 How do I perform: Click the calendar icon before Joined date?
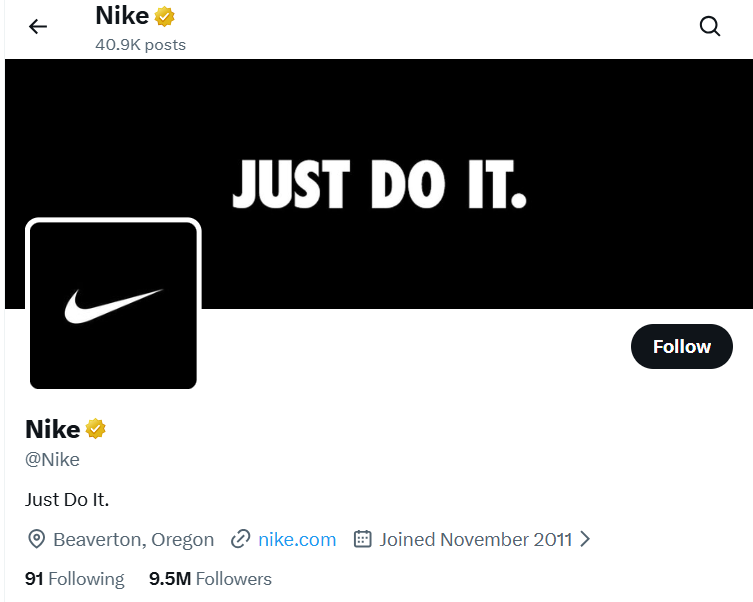coord(363,540)
